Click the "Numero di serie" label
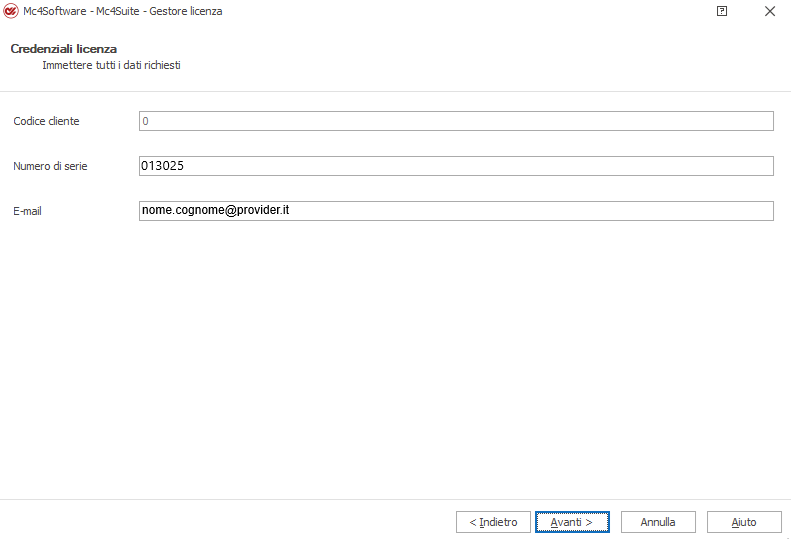791x539 pixels. [50, 166]
